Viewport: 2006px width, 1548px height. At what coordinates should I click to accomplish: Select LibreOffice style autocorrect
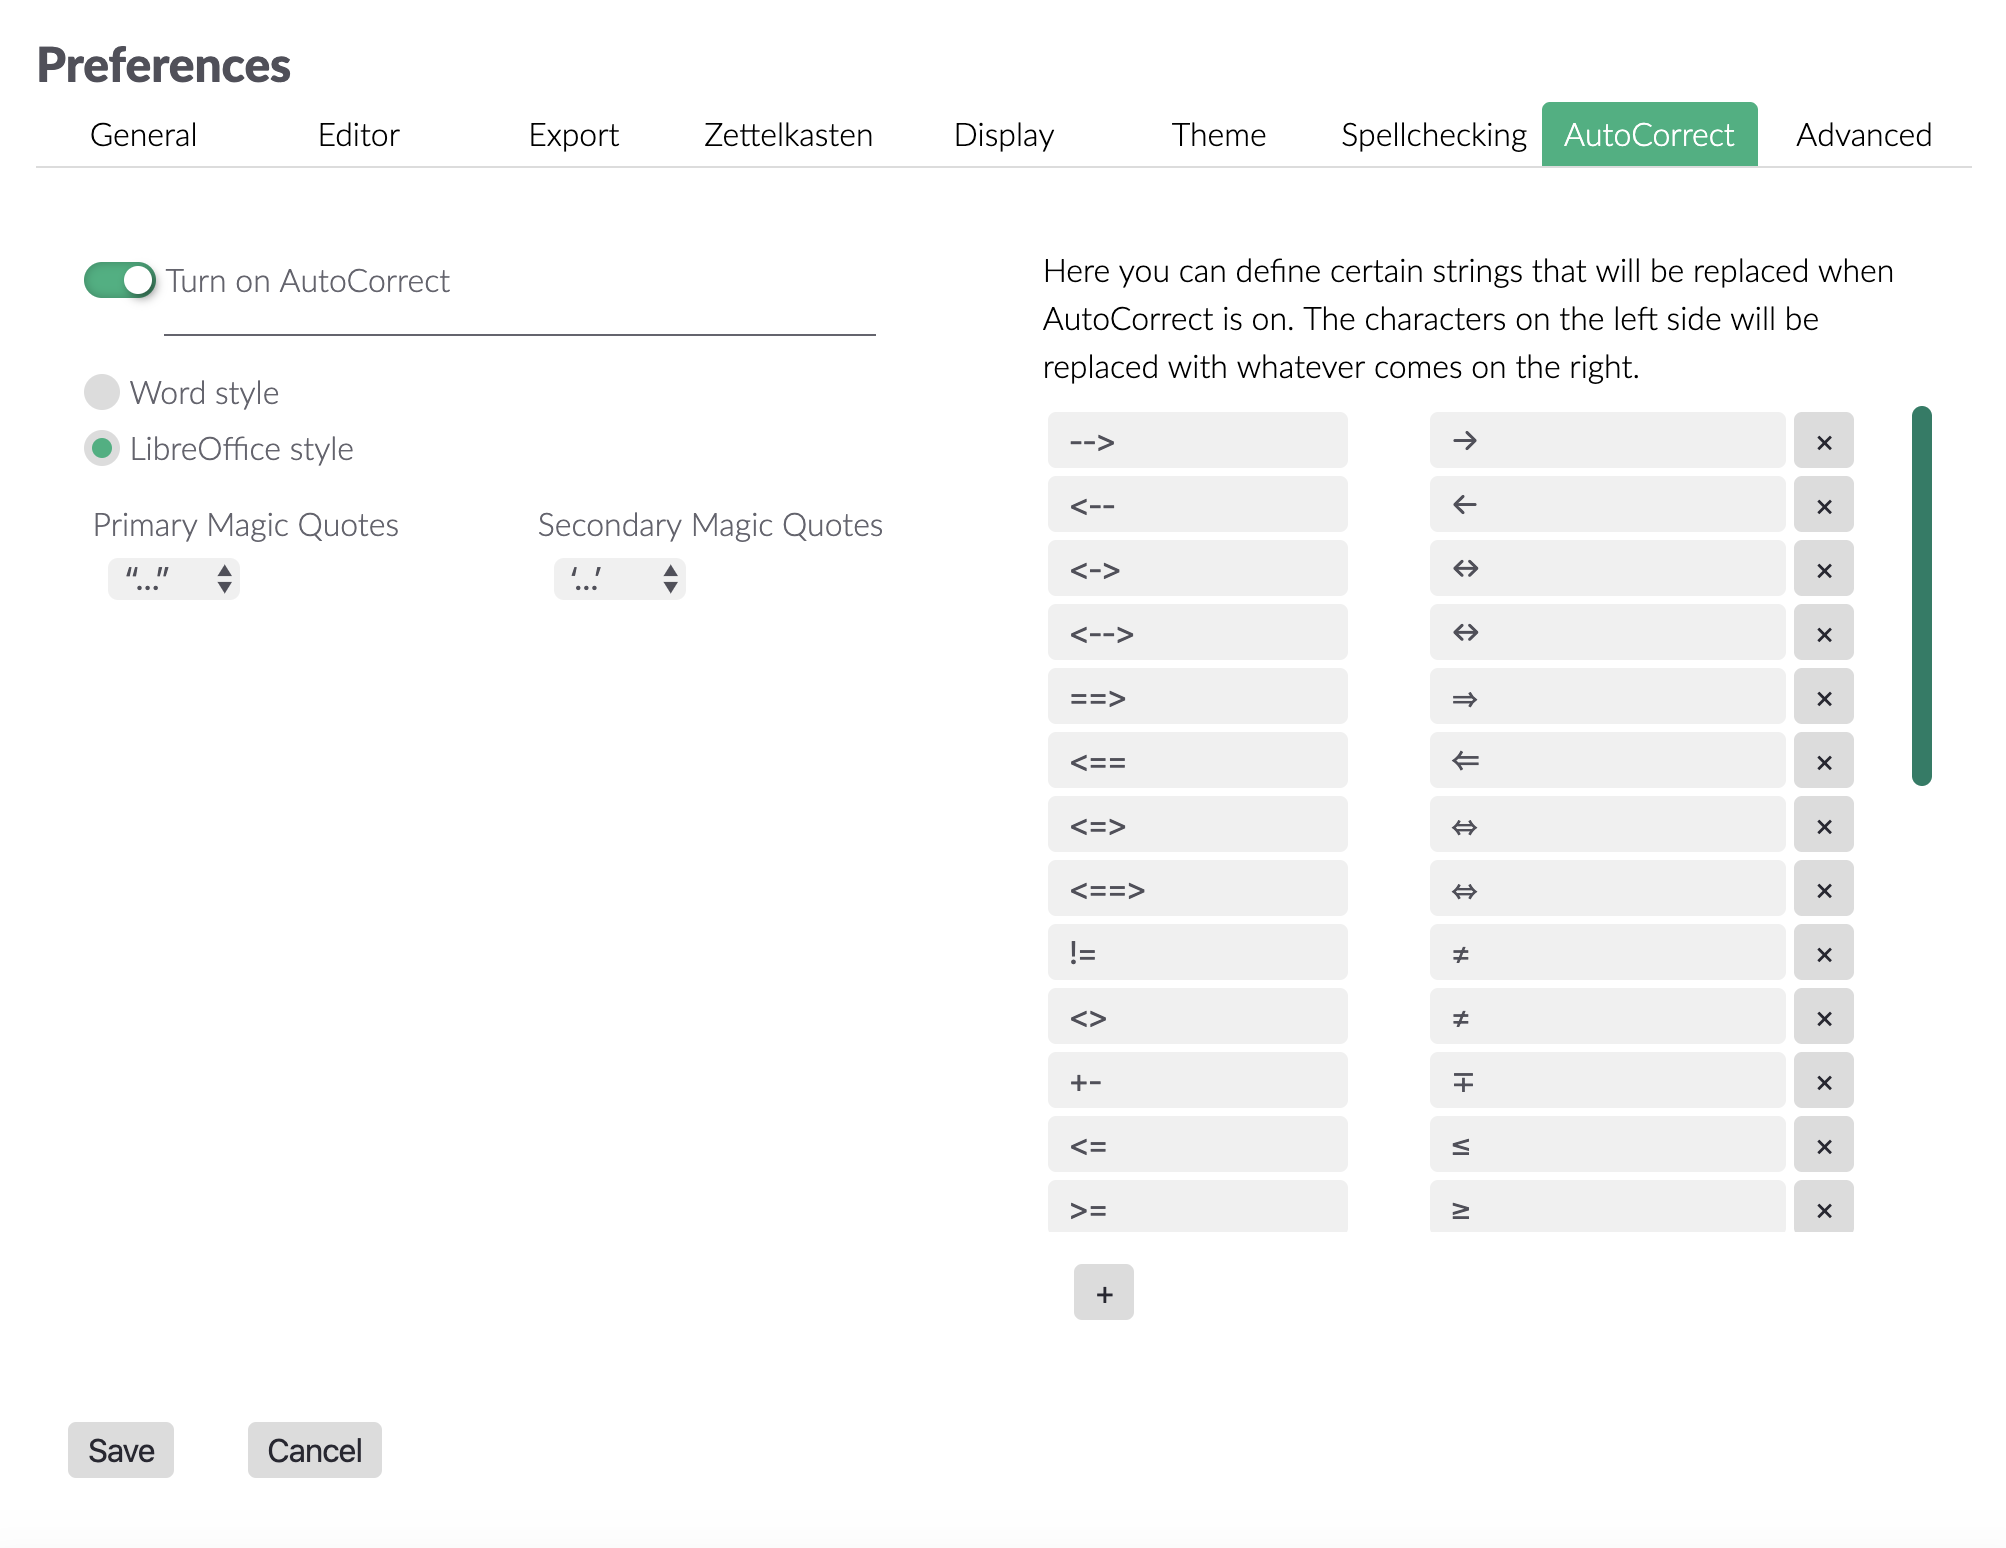pos(101,449)
